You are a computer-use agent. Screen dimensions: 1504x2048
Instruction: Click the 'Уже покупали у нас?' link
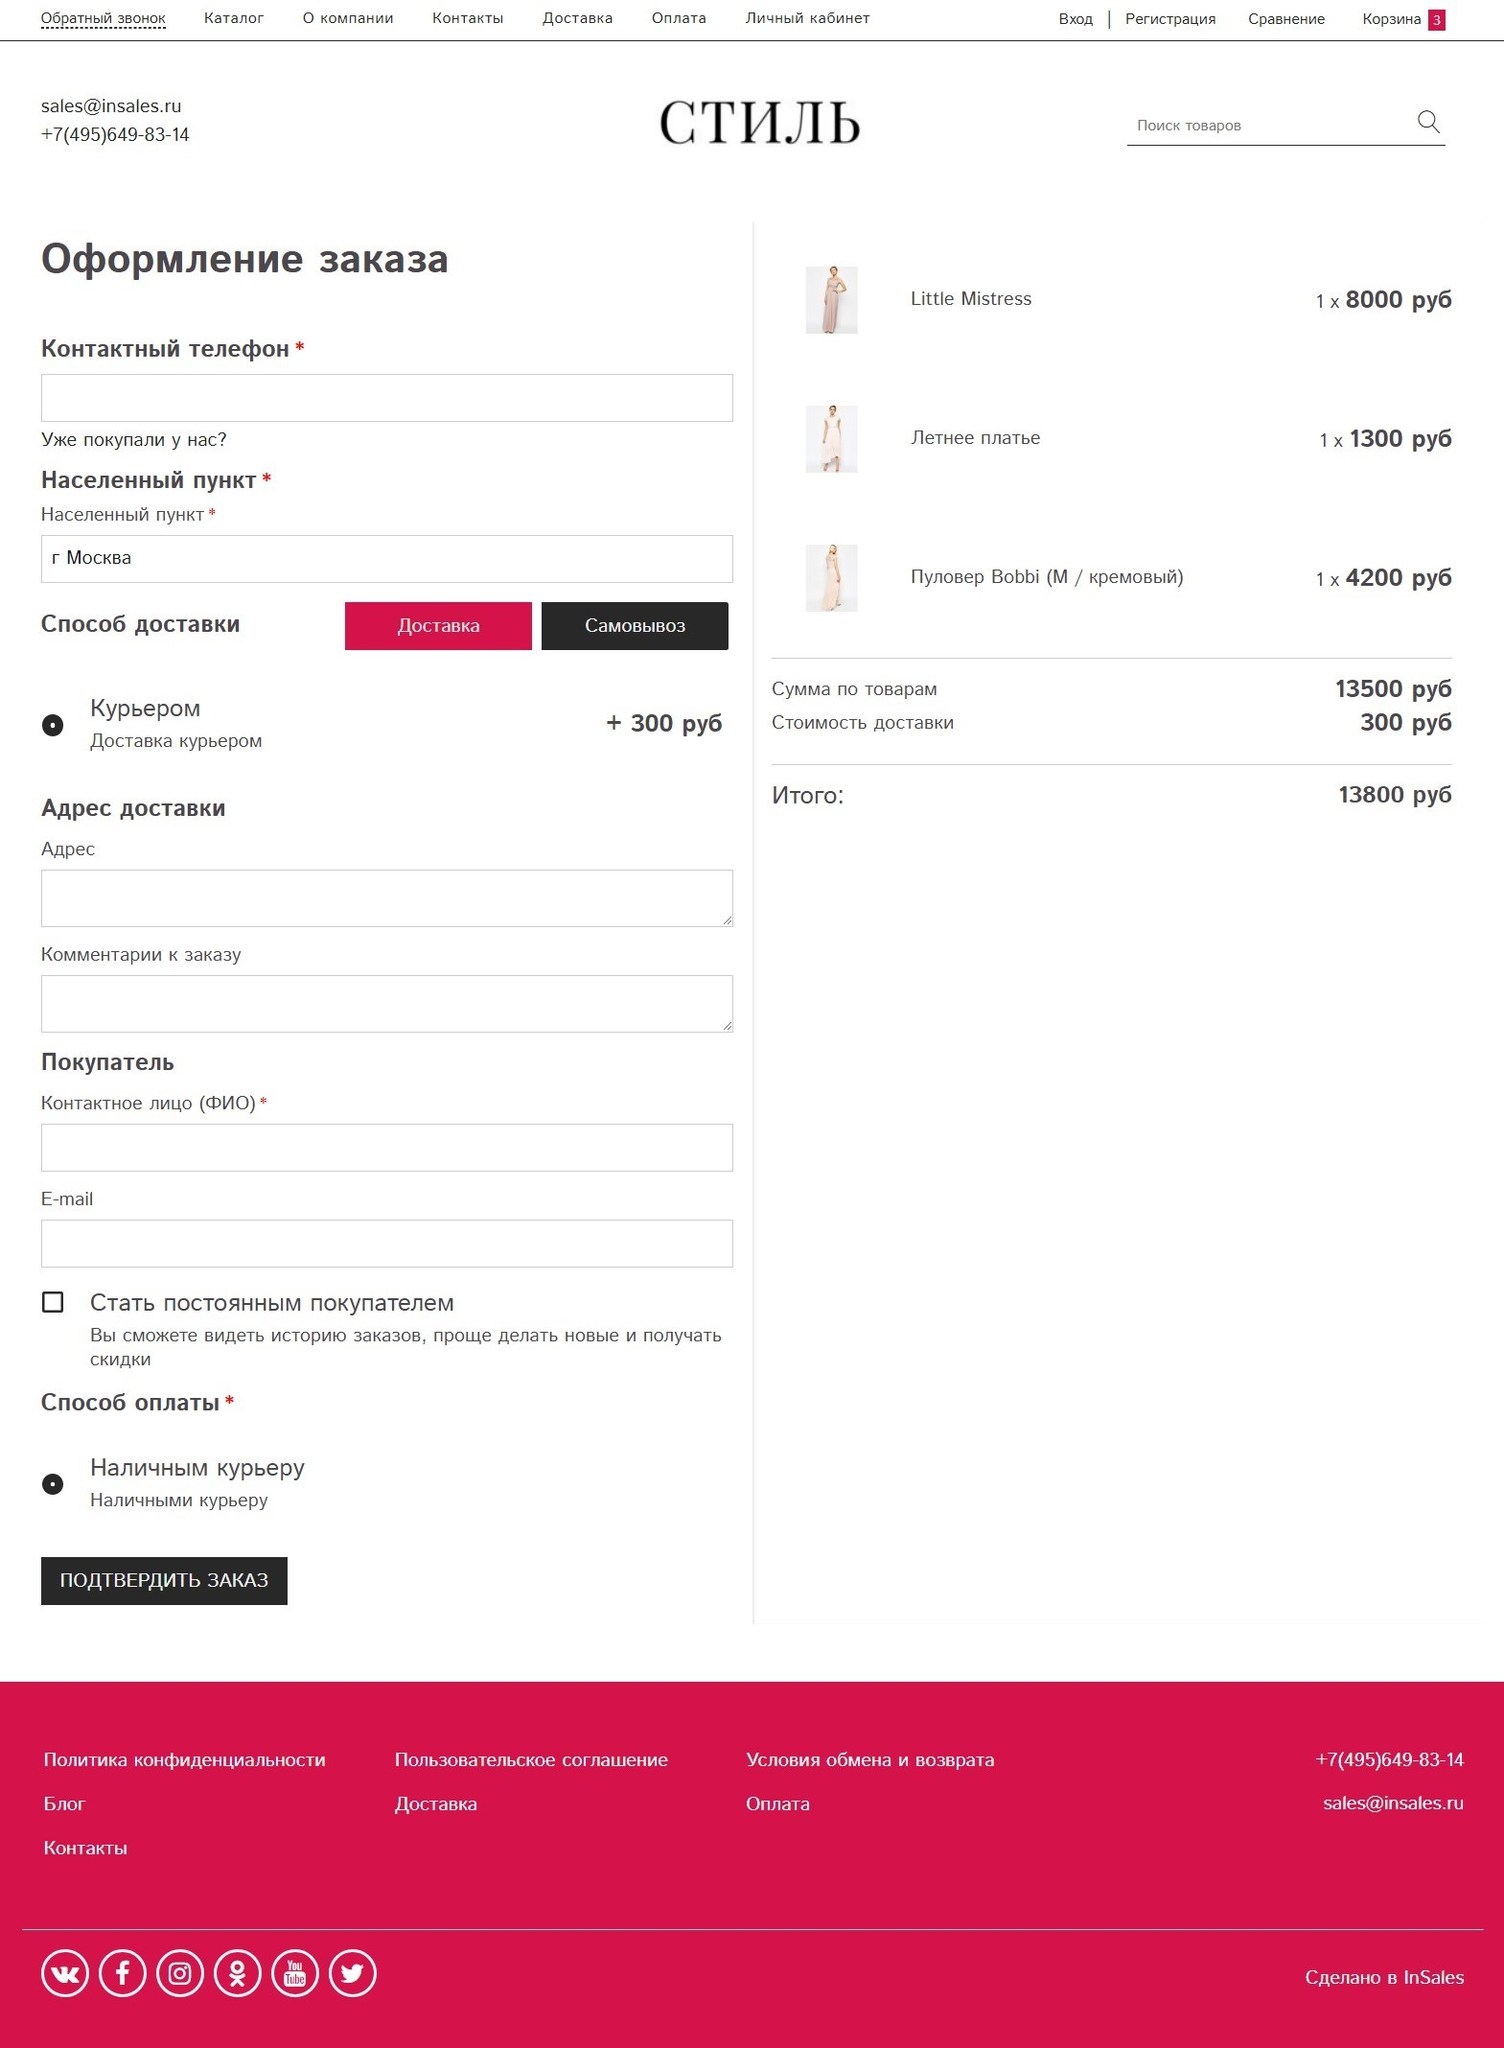134,440
